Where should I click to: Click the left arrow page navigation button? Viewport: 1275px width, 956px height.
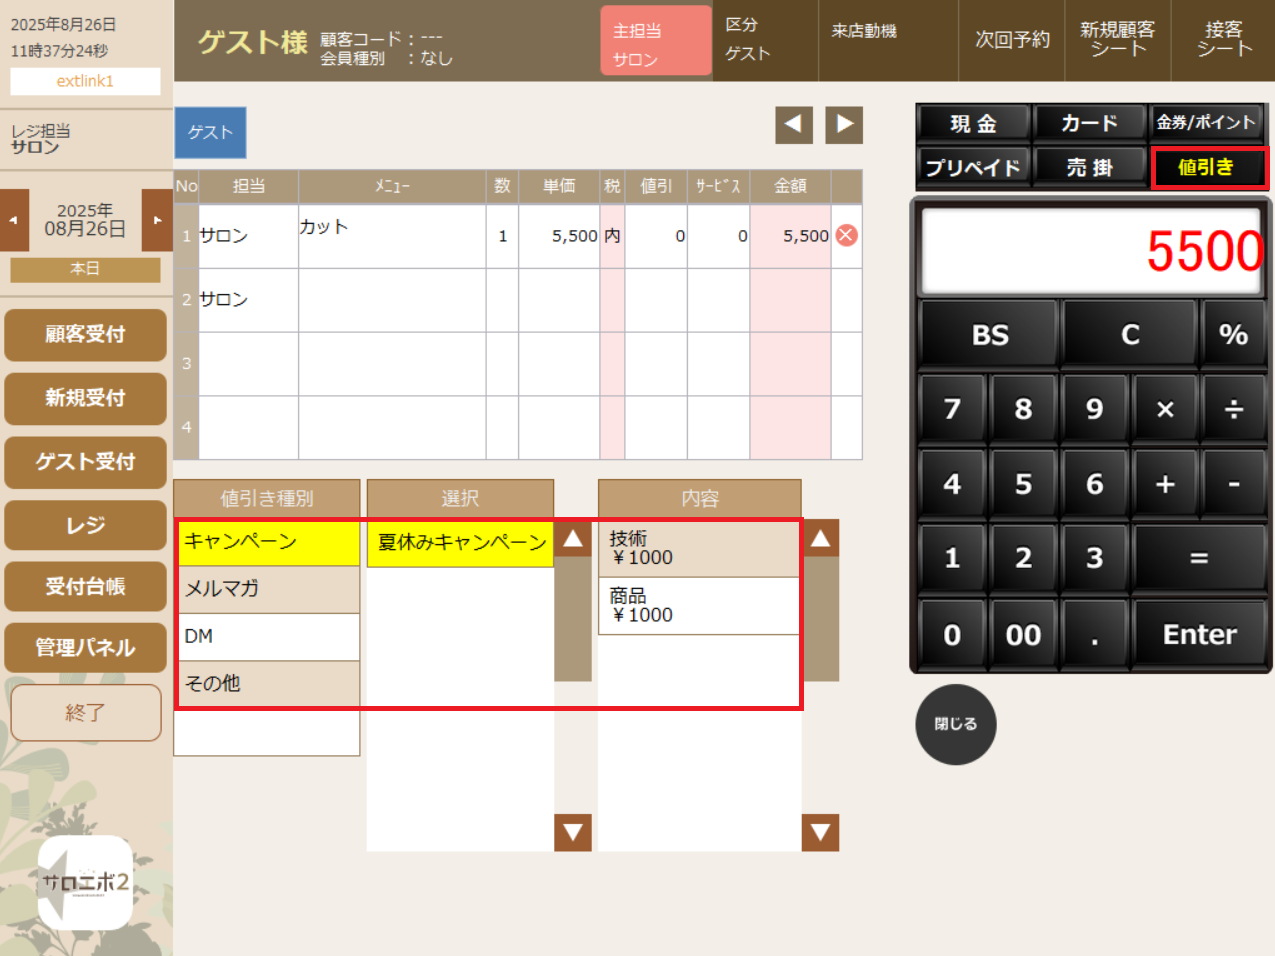pos(793,125)
